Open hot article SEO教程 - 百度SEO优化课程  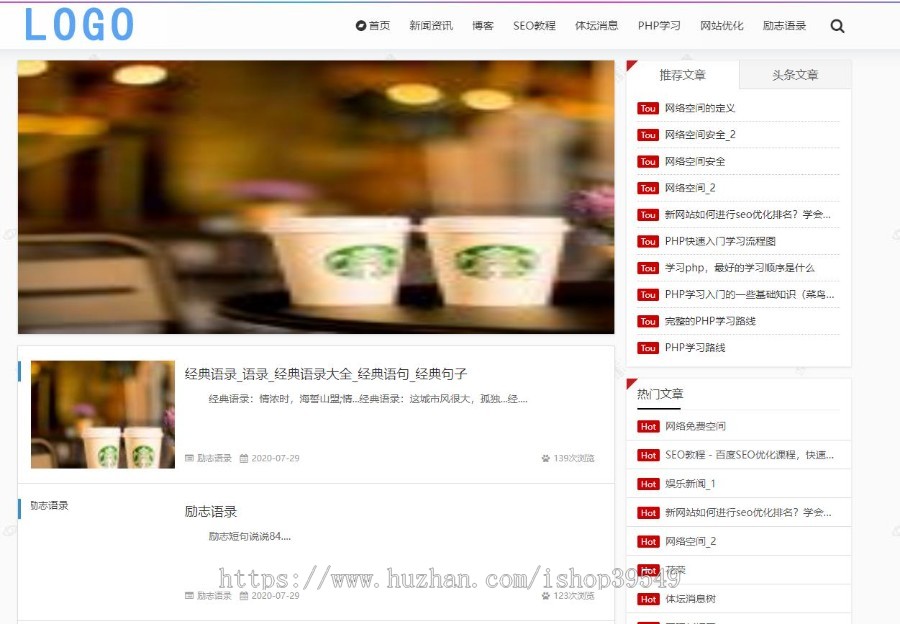pos(749,455)
